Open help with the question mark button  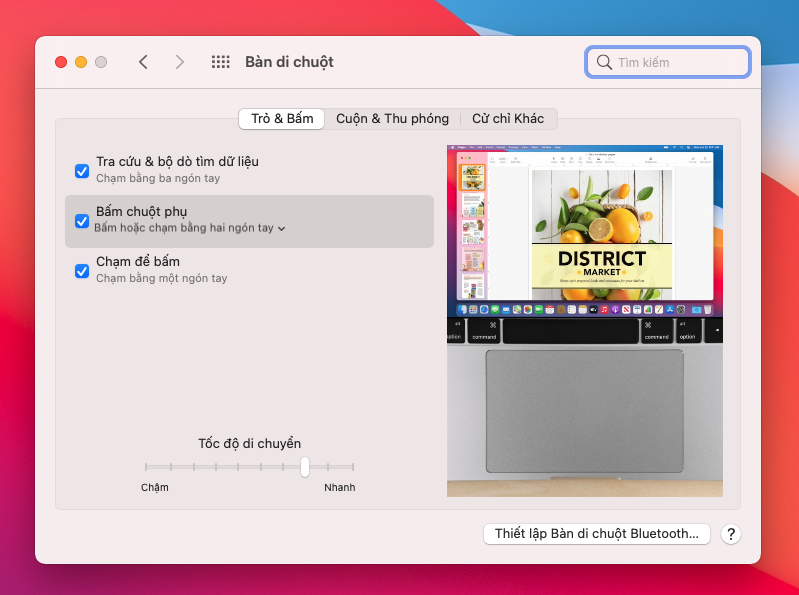[731, 534]
